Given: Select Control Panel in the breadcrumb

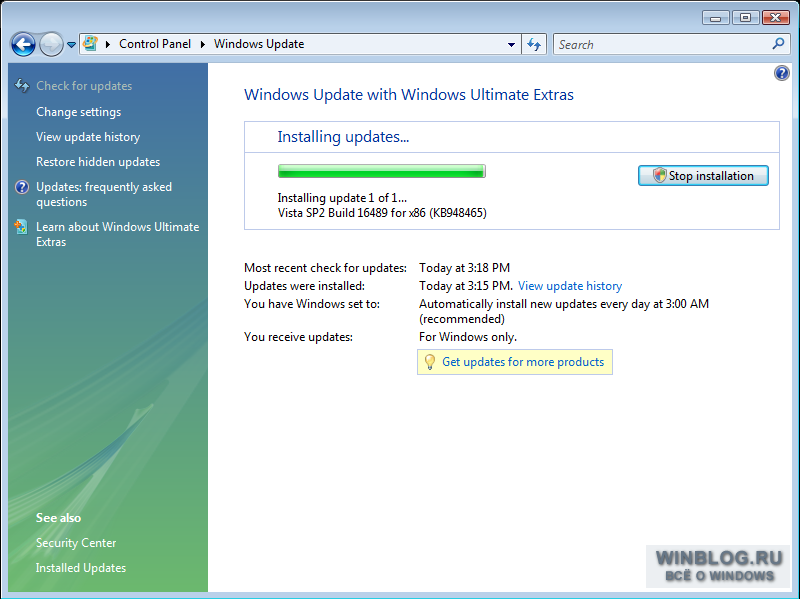Looking at the screenshot, I should [155, 44].
